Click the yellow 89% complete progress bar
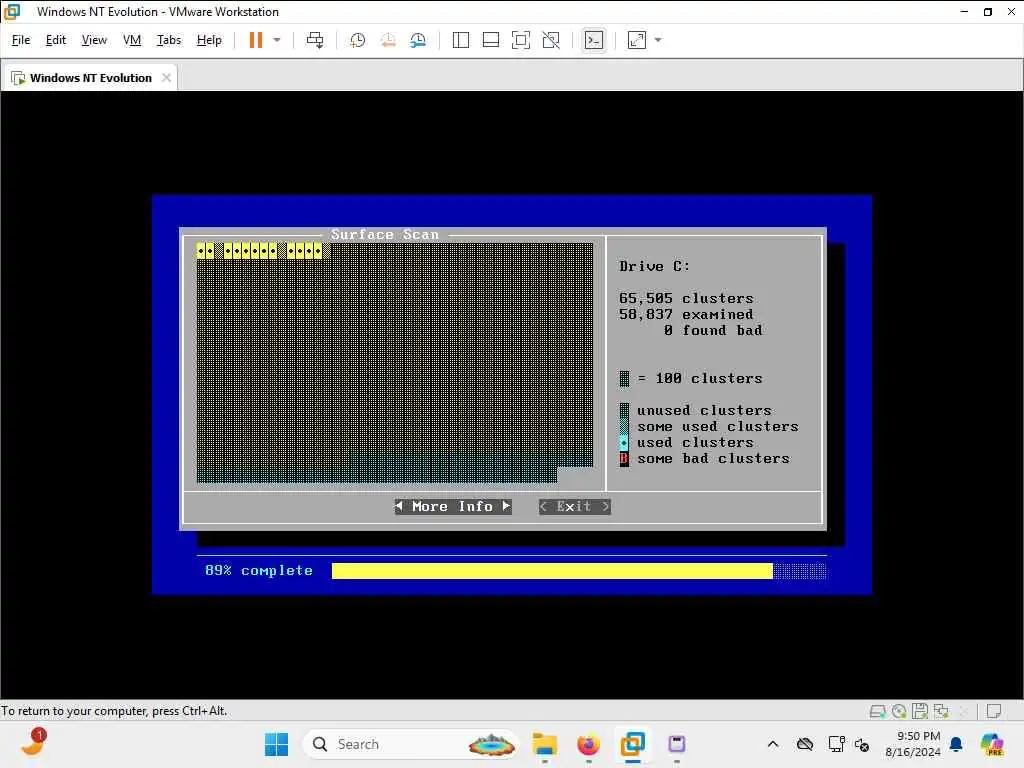Image resolution: width=1024 pixels, height=768 pixels. click(x=552, y=571)
